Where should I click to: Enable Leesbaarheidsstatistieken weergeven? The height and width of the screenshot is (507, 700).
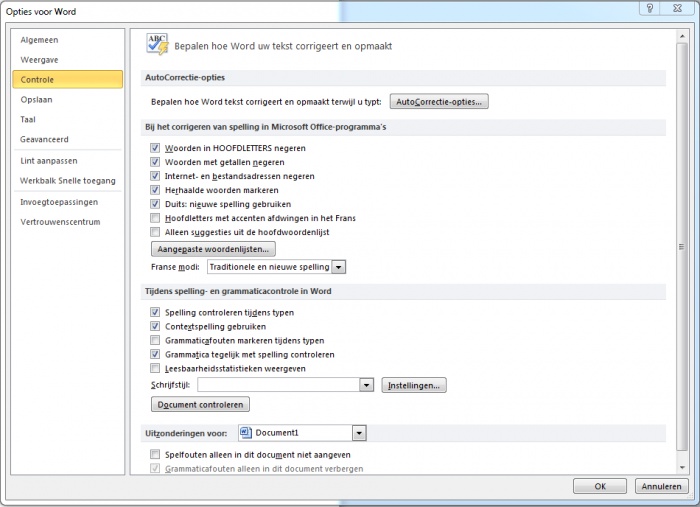tap(155, 369)
